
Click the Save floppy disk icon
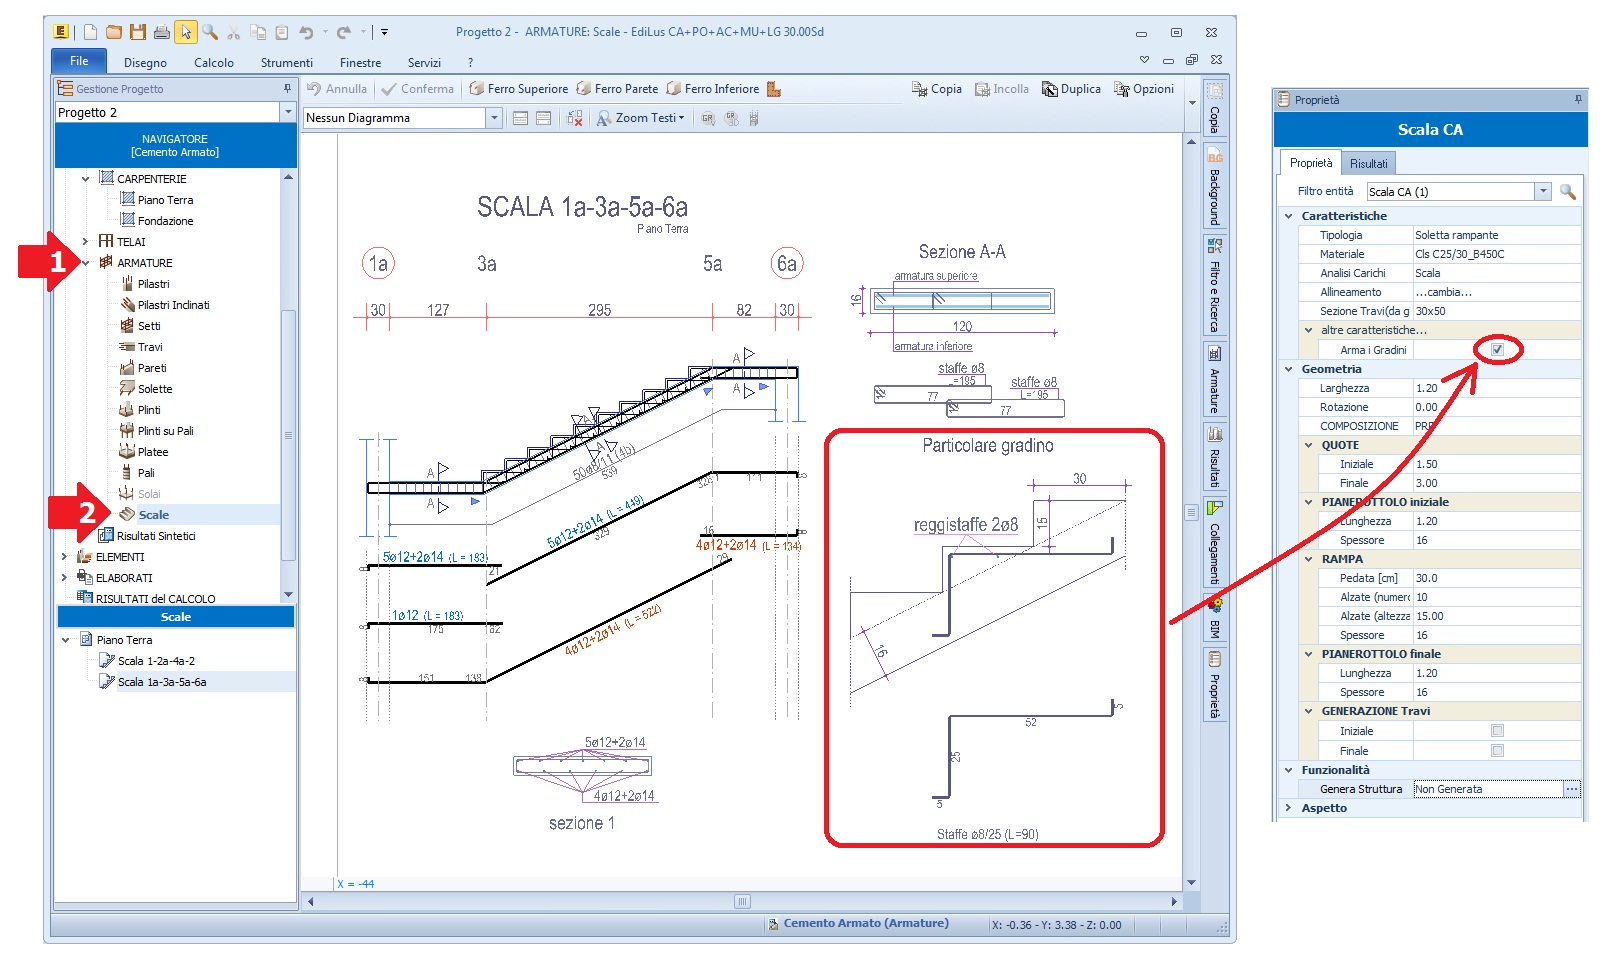138,32
